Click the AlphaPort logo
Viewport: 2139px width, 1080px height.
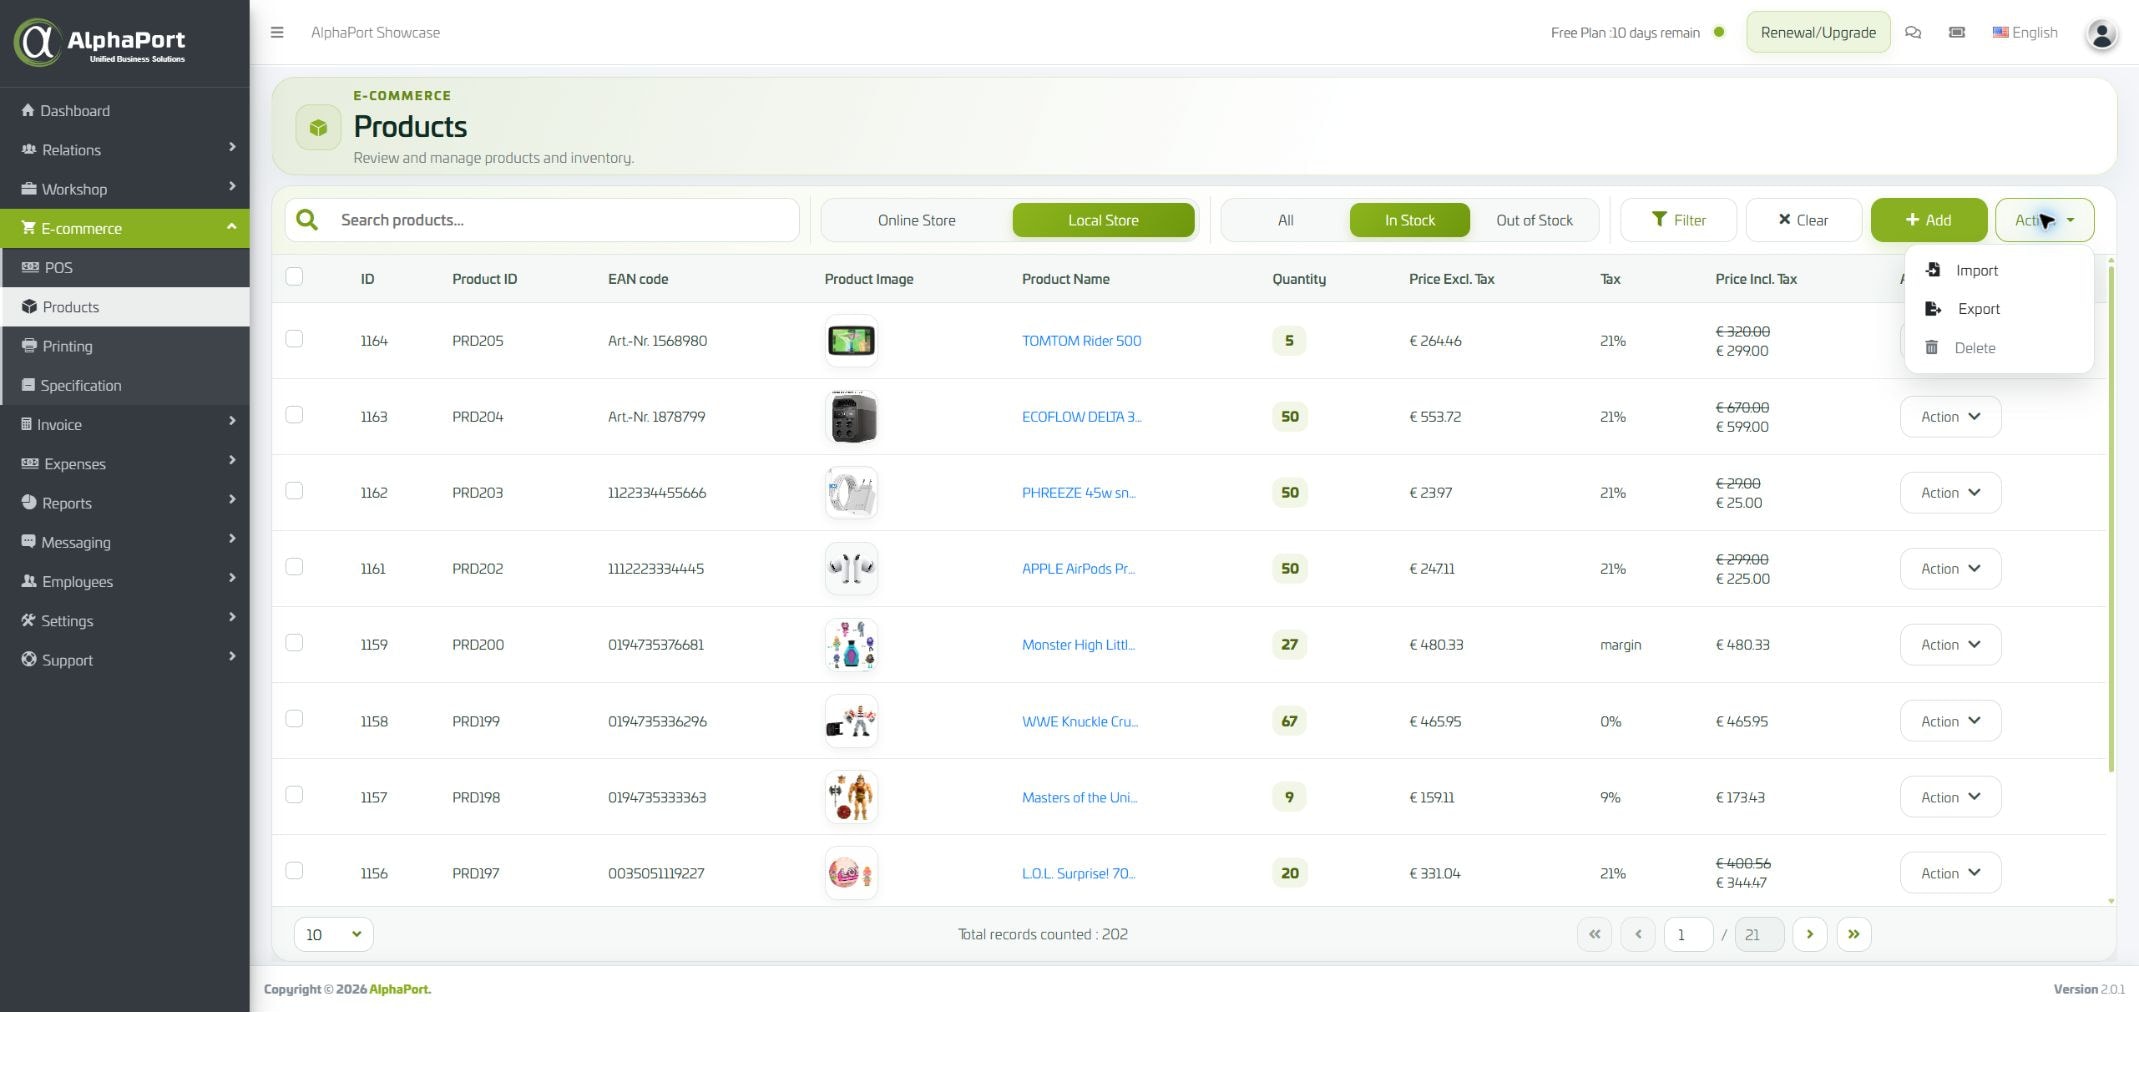click(101, 42)
